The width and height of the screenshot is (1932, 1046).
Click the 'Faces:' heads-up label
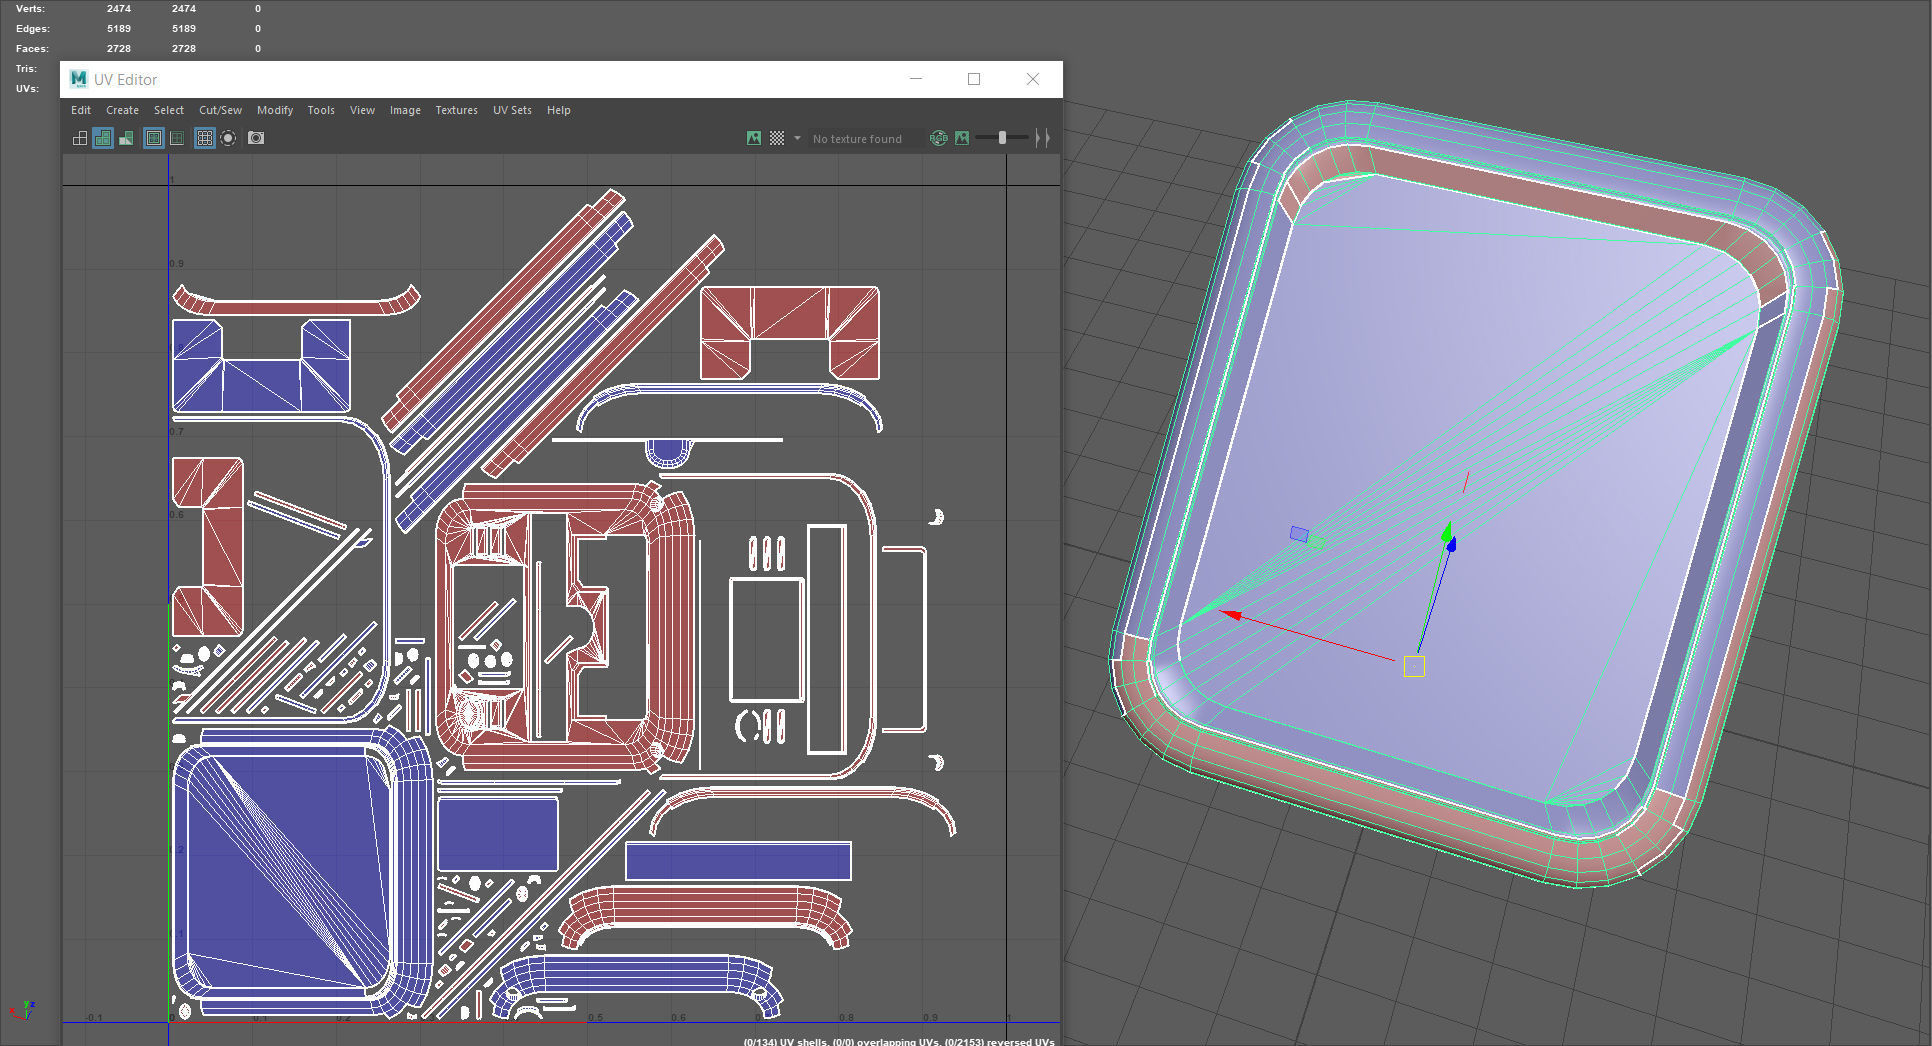coord(32,49)
